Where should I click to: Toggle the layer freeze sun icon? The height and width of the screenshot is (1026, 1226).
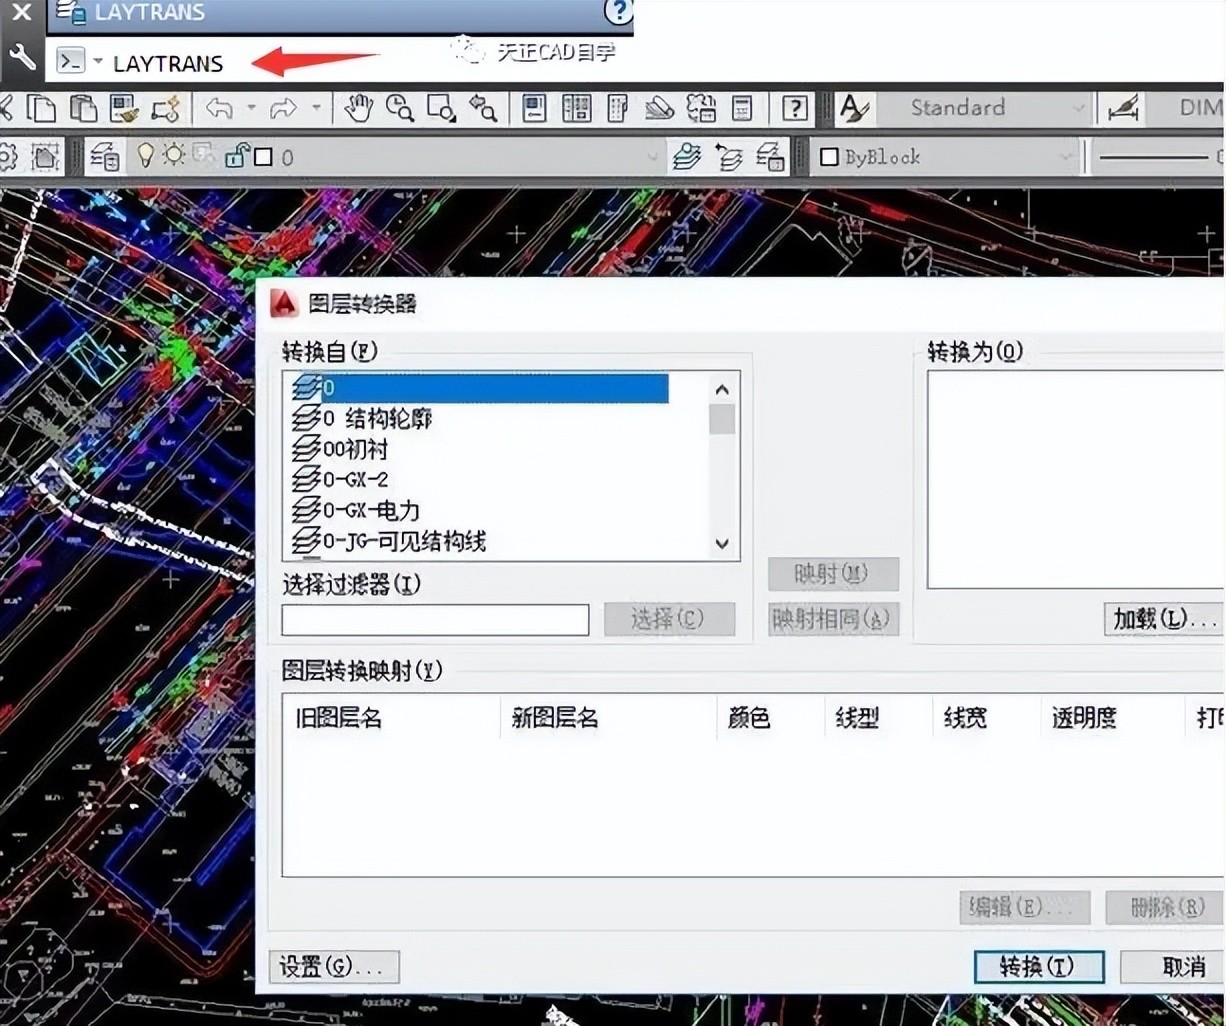(x=175, y=156)
